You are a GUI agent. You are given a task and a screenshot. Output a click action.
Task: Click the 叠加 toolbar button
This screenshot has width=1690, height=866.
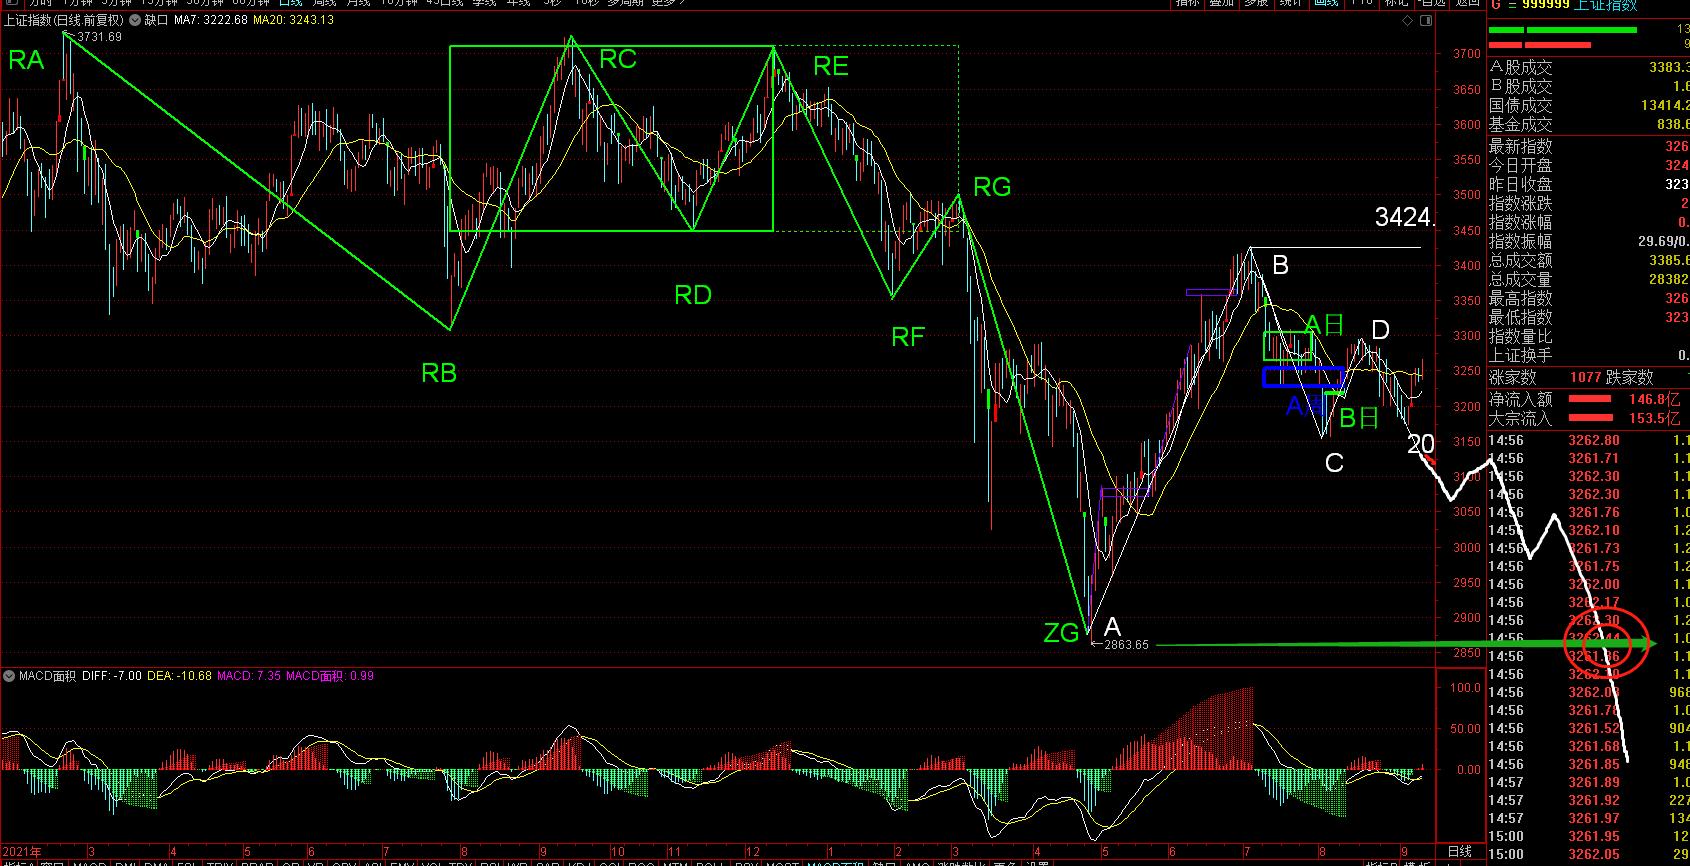[x=1221, y=3]
